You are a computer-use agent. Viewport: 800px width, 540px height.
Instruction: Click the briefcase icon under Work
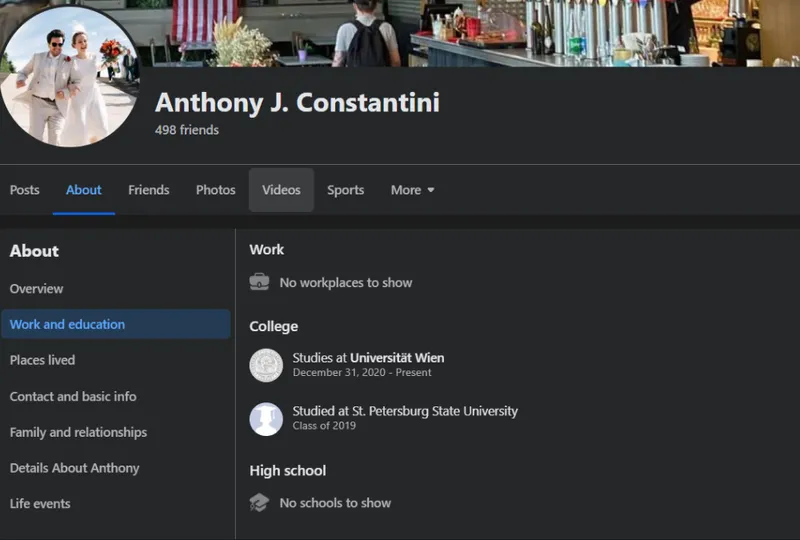259,282
